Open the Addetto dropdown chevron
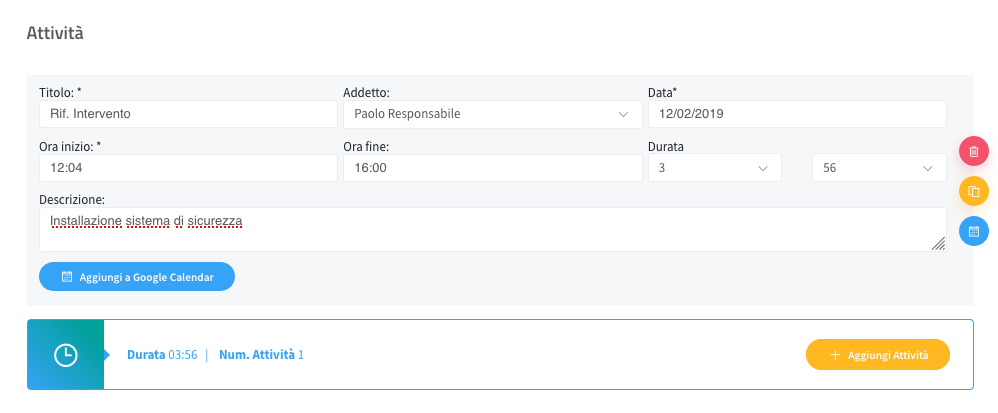Image resolution: width=998 pixels, height=413 pixels. coord(623,115)
